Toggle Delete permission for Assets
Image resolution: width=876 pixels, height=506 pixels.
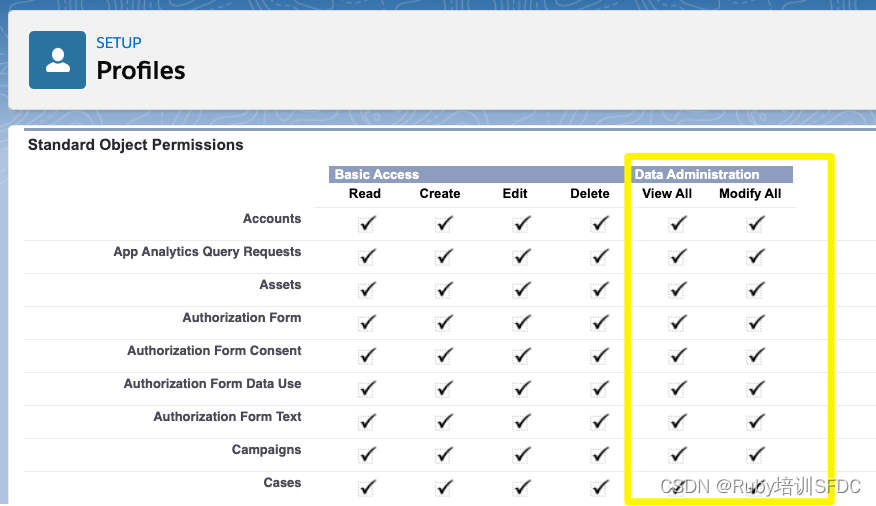599,290
